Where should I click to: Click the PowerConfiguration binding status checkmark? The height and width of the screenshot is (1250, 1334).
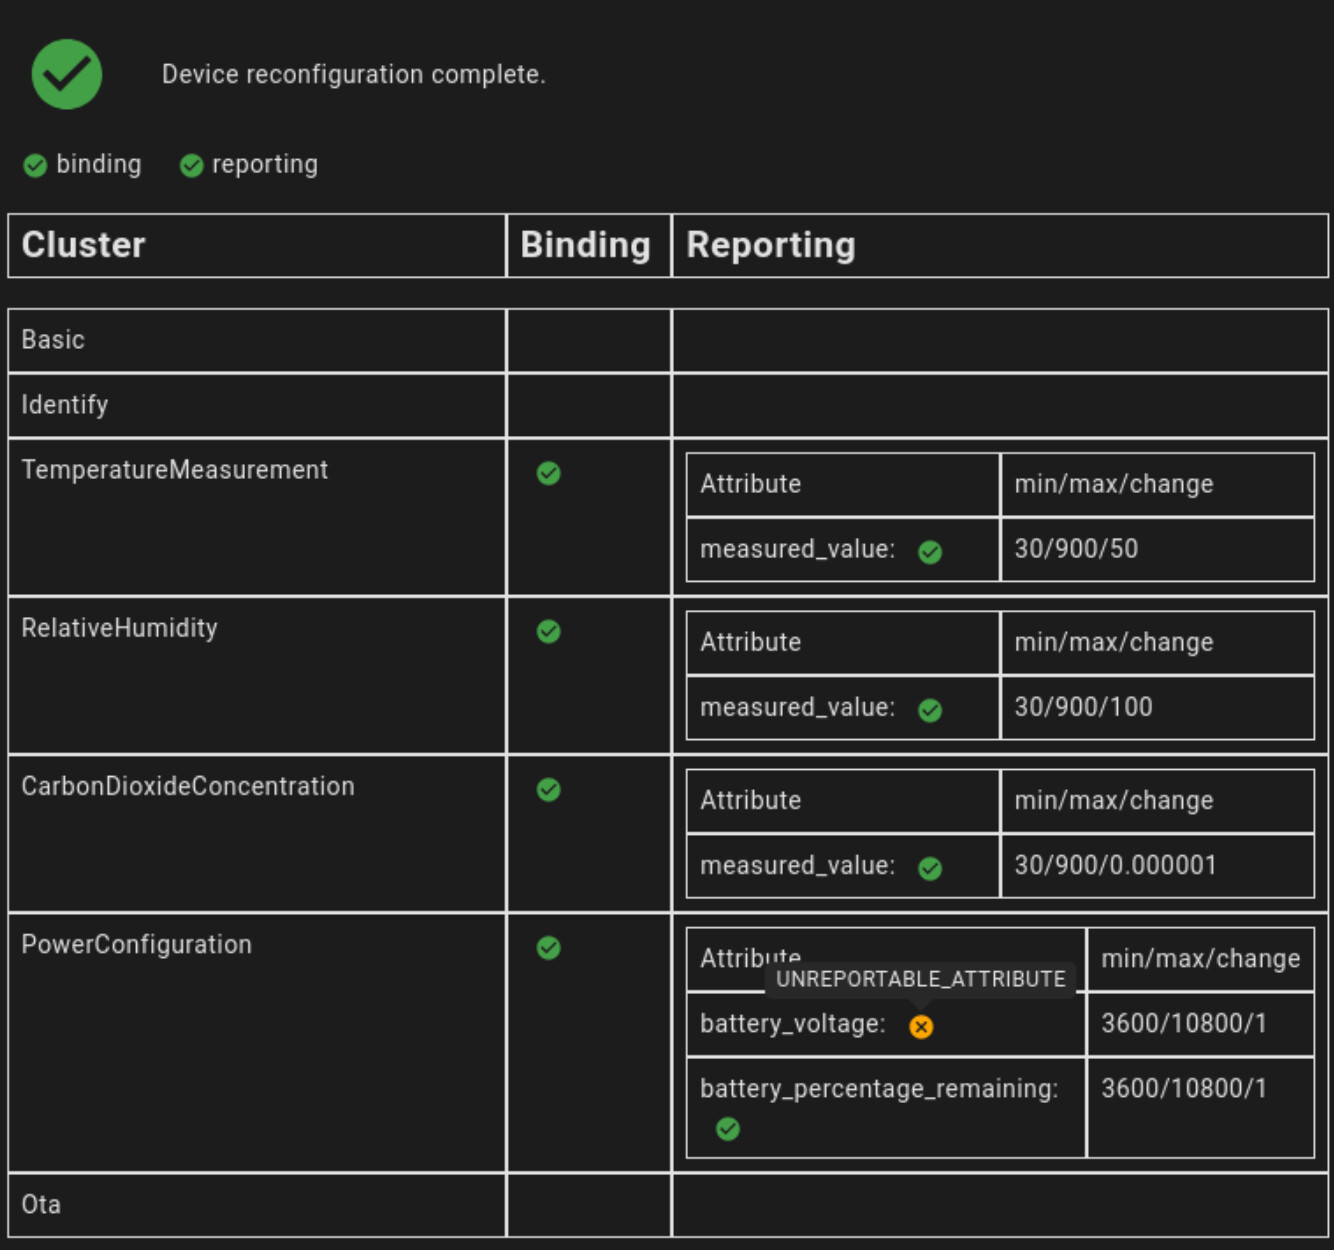pos(548,947)
